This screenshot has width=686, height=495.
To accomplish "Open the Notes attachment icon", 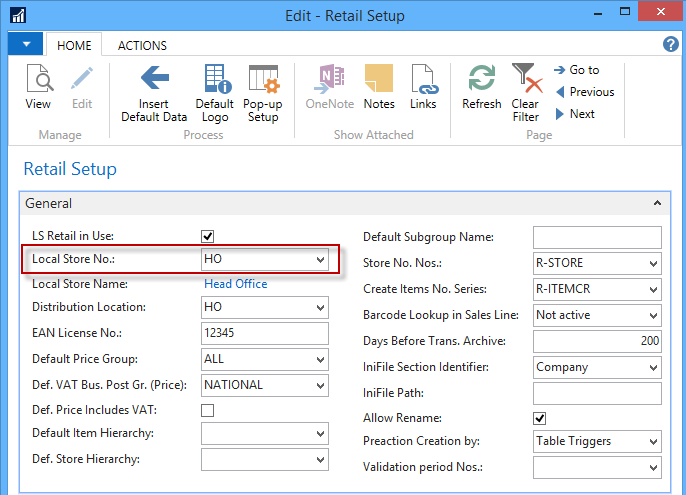I will pyautogui.click(x=379, y=87).
